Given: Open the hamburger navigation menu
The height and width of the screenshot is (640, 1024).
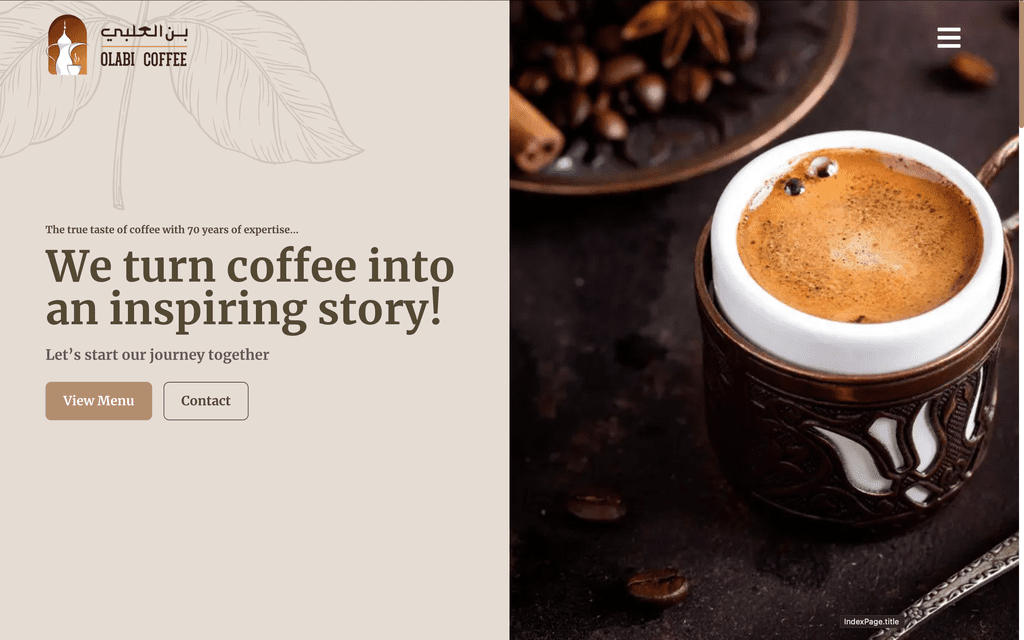Looking at the screenshot, I should click(948, 37).
